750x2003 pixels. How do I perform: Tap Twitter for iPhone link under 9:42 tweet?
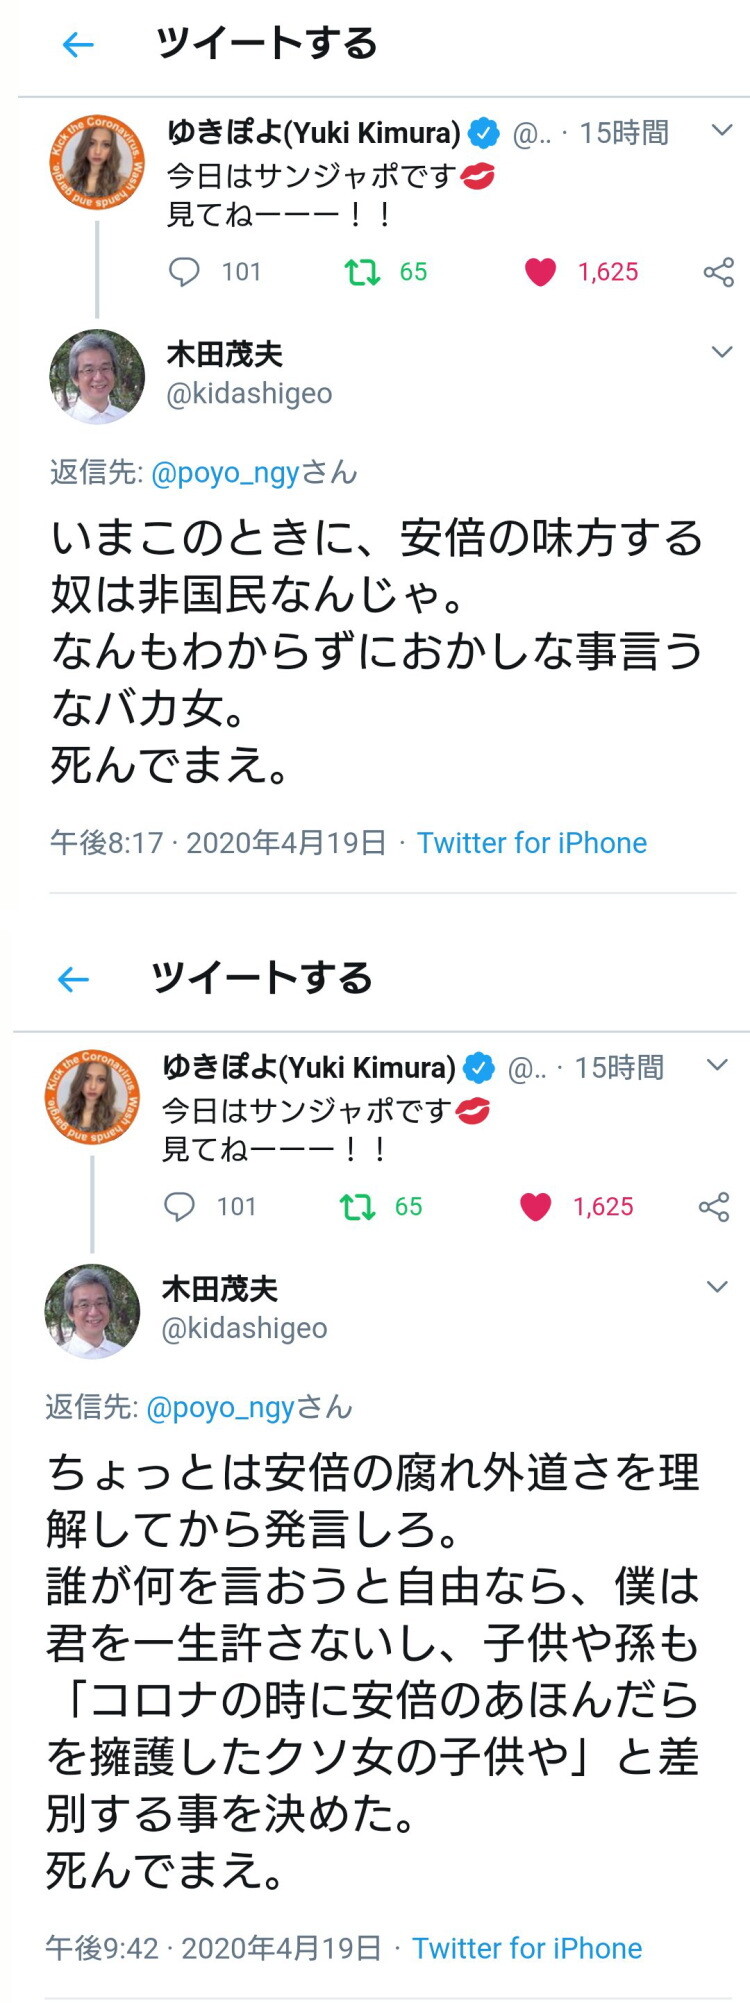[x=527, y=1948]
